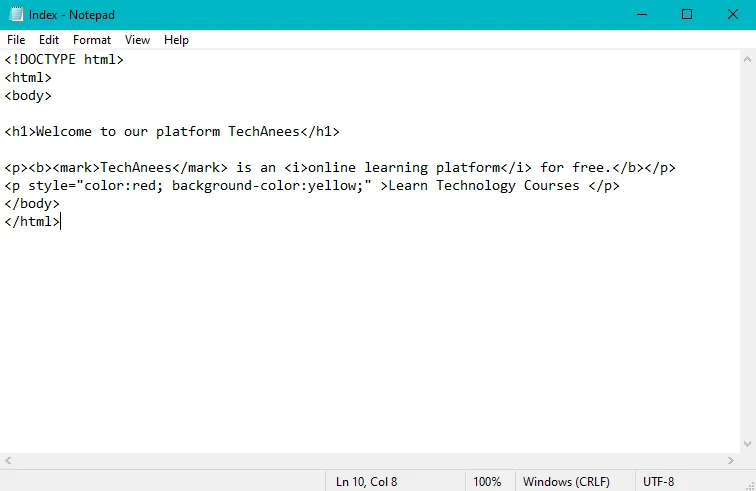The width and height of the screenshot is (756, 491).
Task: Click the opening <html> tag line
Action: (x=28, y=77)
